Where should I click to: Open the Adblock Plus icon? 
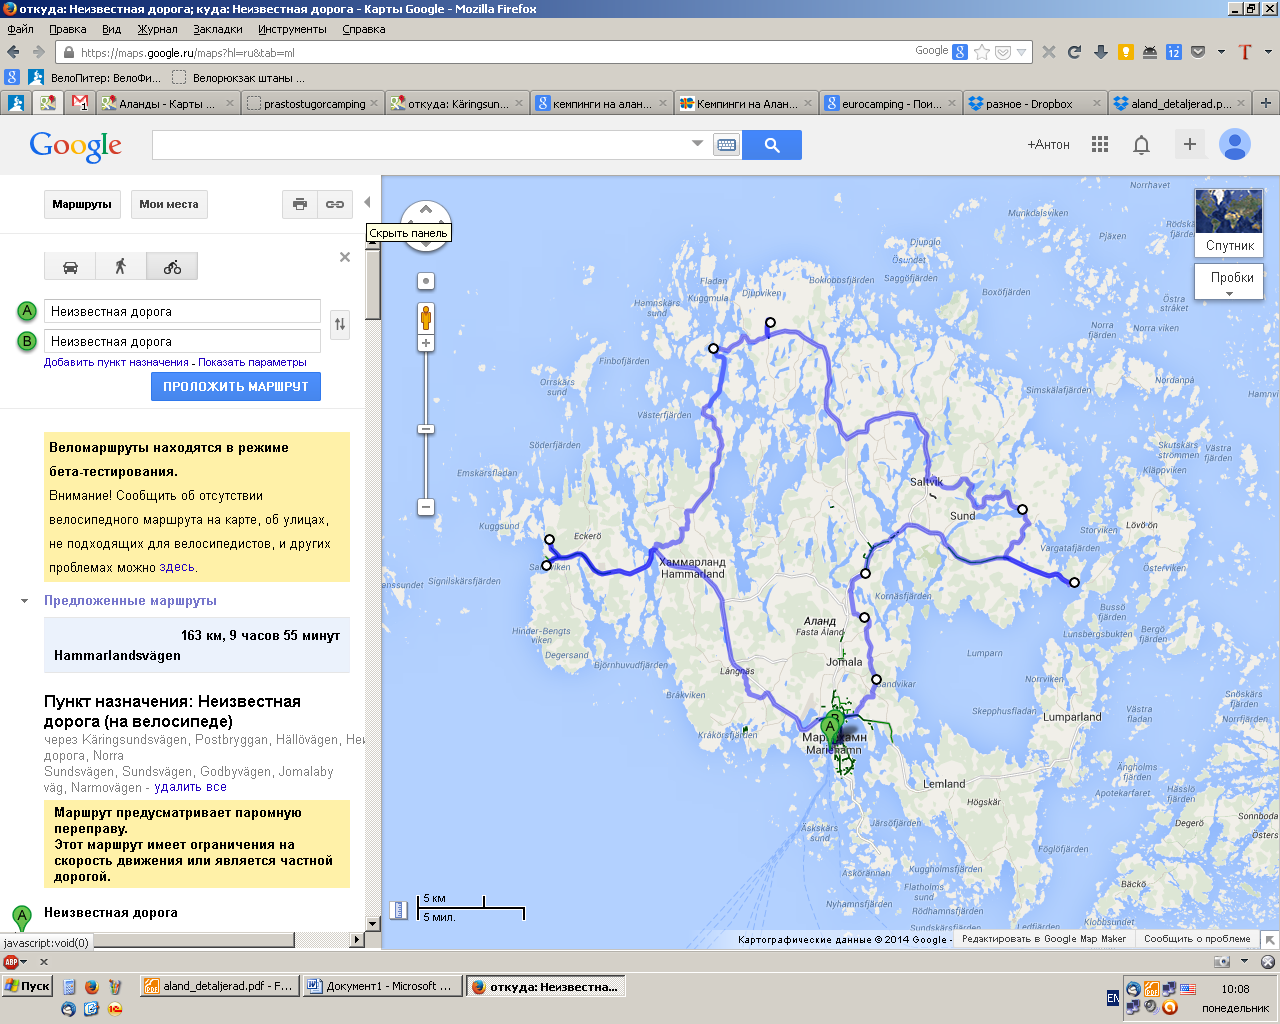(x=12, y=962)
